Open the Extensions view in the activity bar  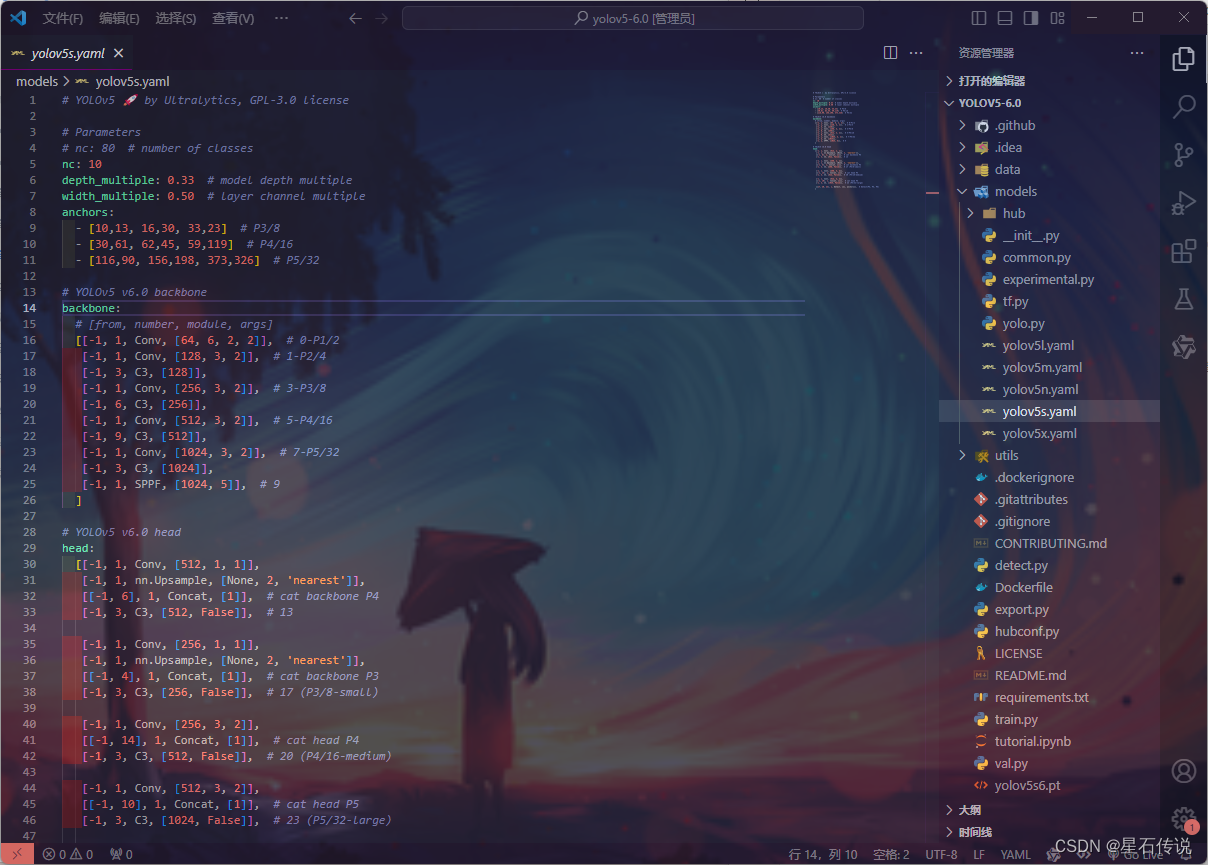coord(1184,250)
